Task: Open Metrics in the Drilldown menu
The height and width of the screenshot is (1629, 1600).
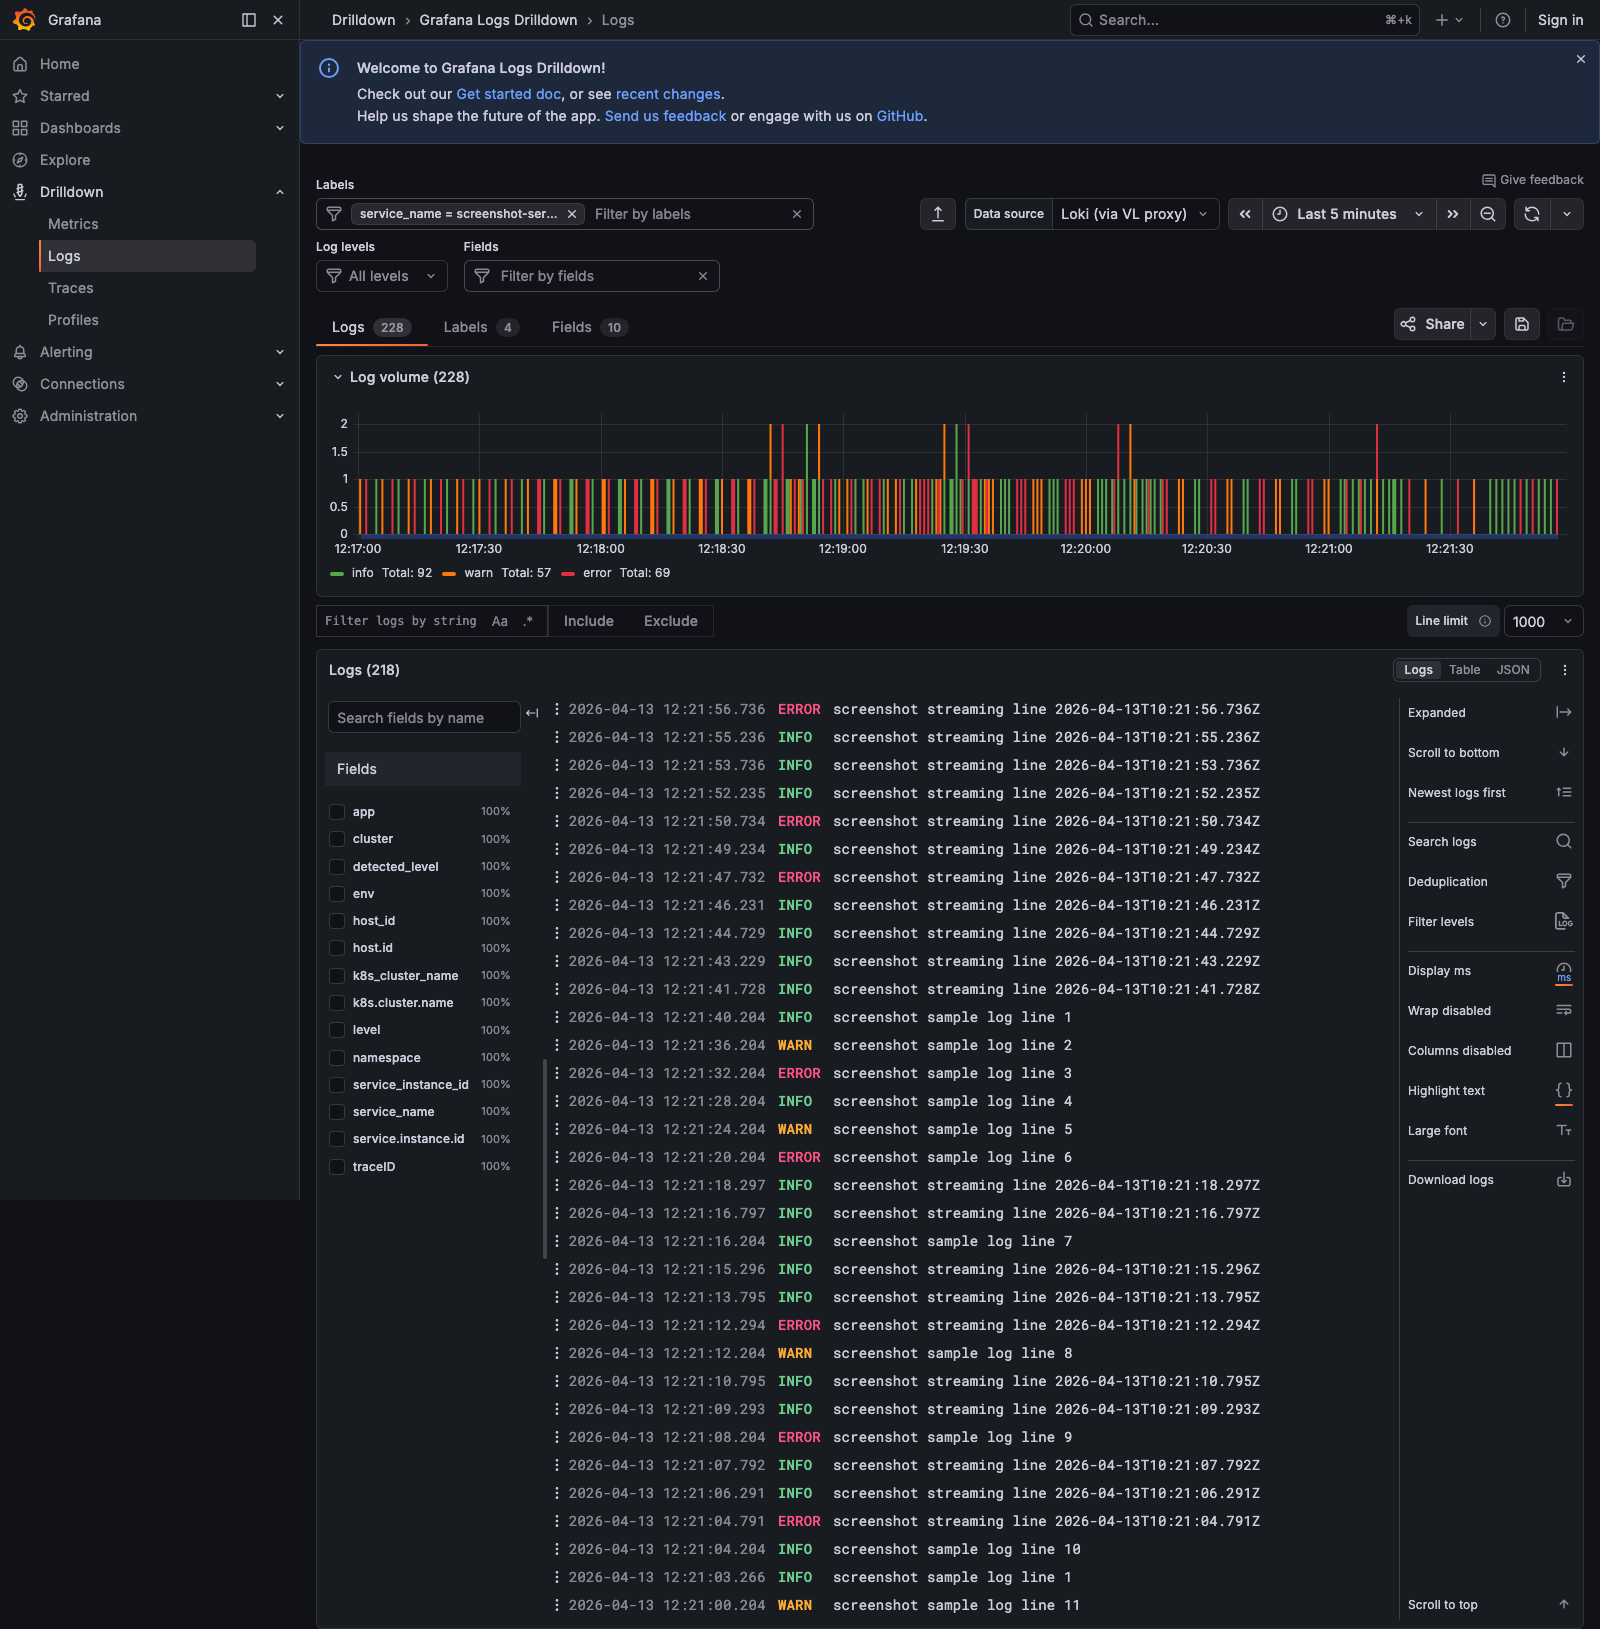Action: pyautogui.click(x=73, y=224)
